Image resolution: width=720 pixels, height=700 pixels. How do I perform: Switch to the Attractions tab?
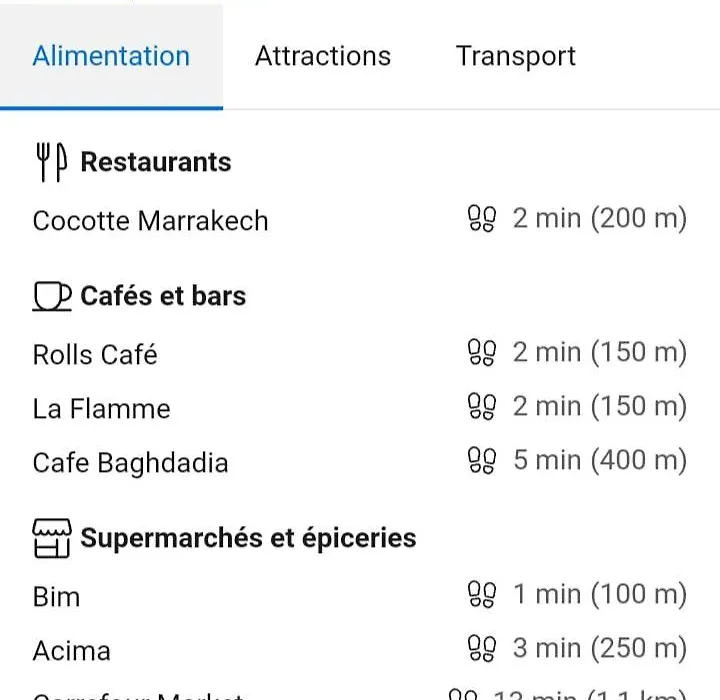pyautogui.click(x=323, y=56)
